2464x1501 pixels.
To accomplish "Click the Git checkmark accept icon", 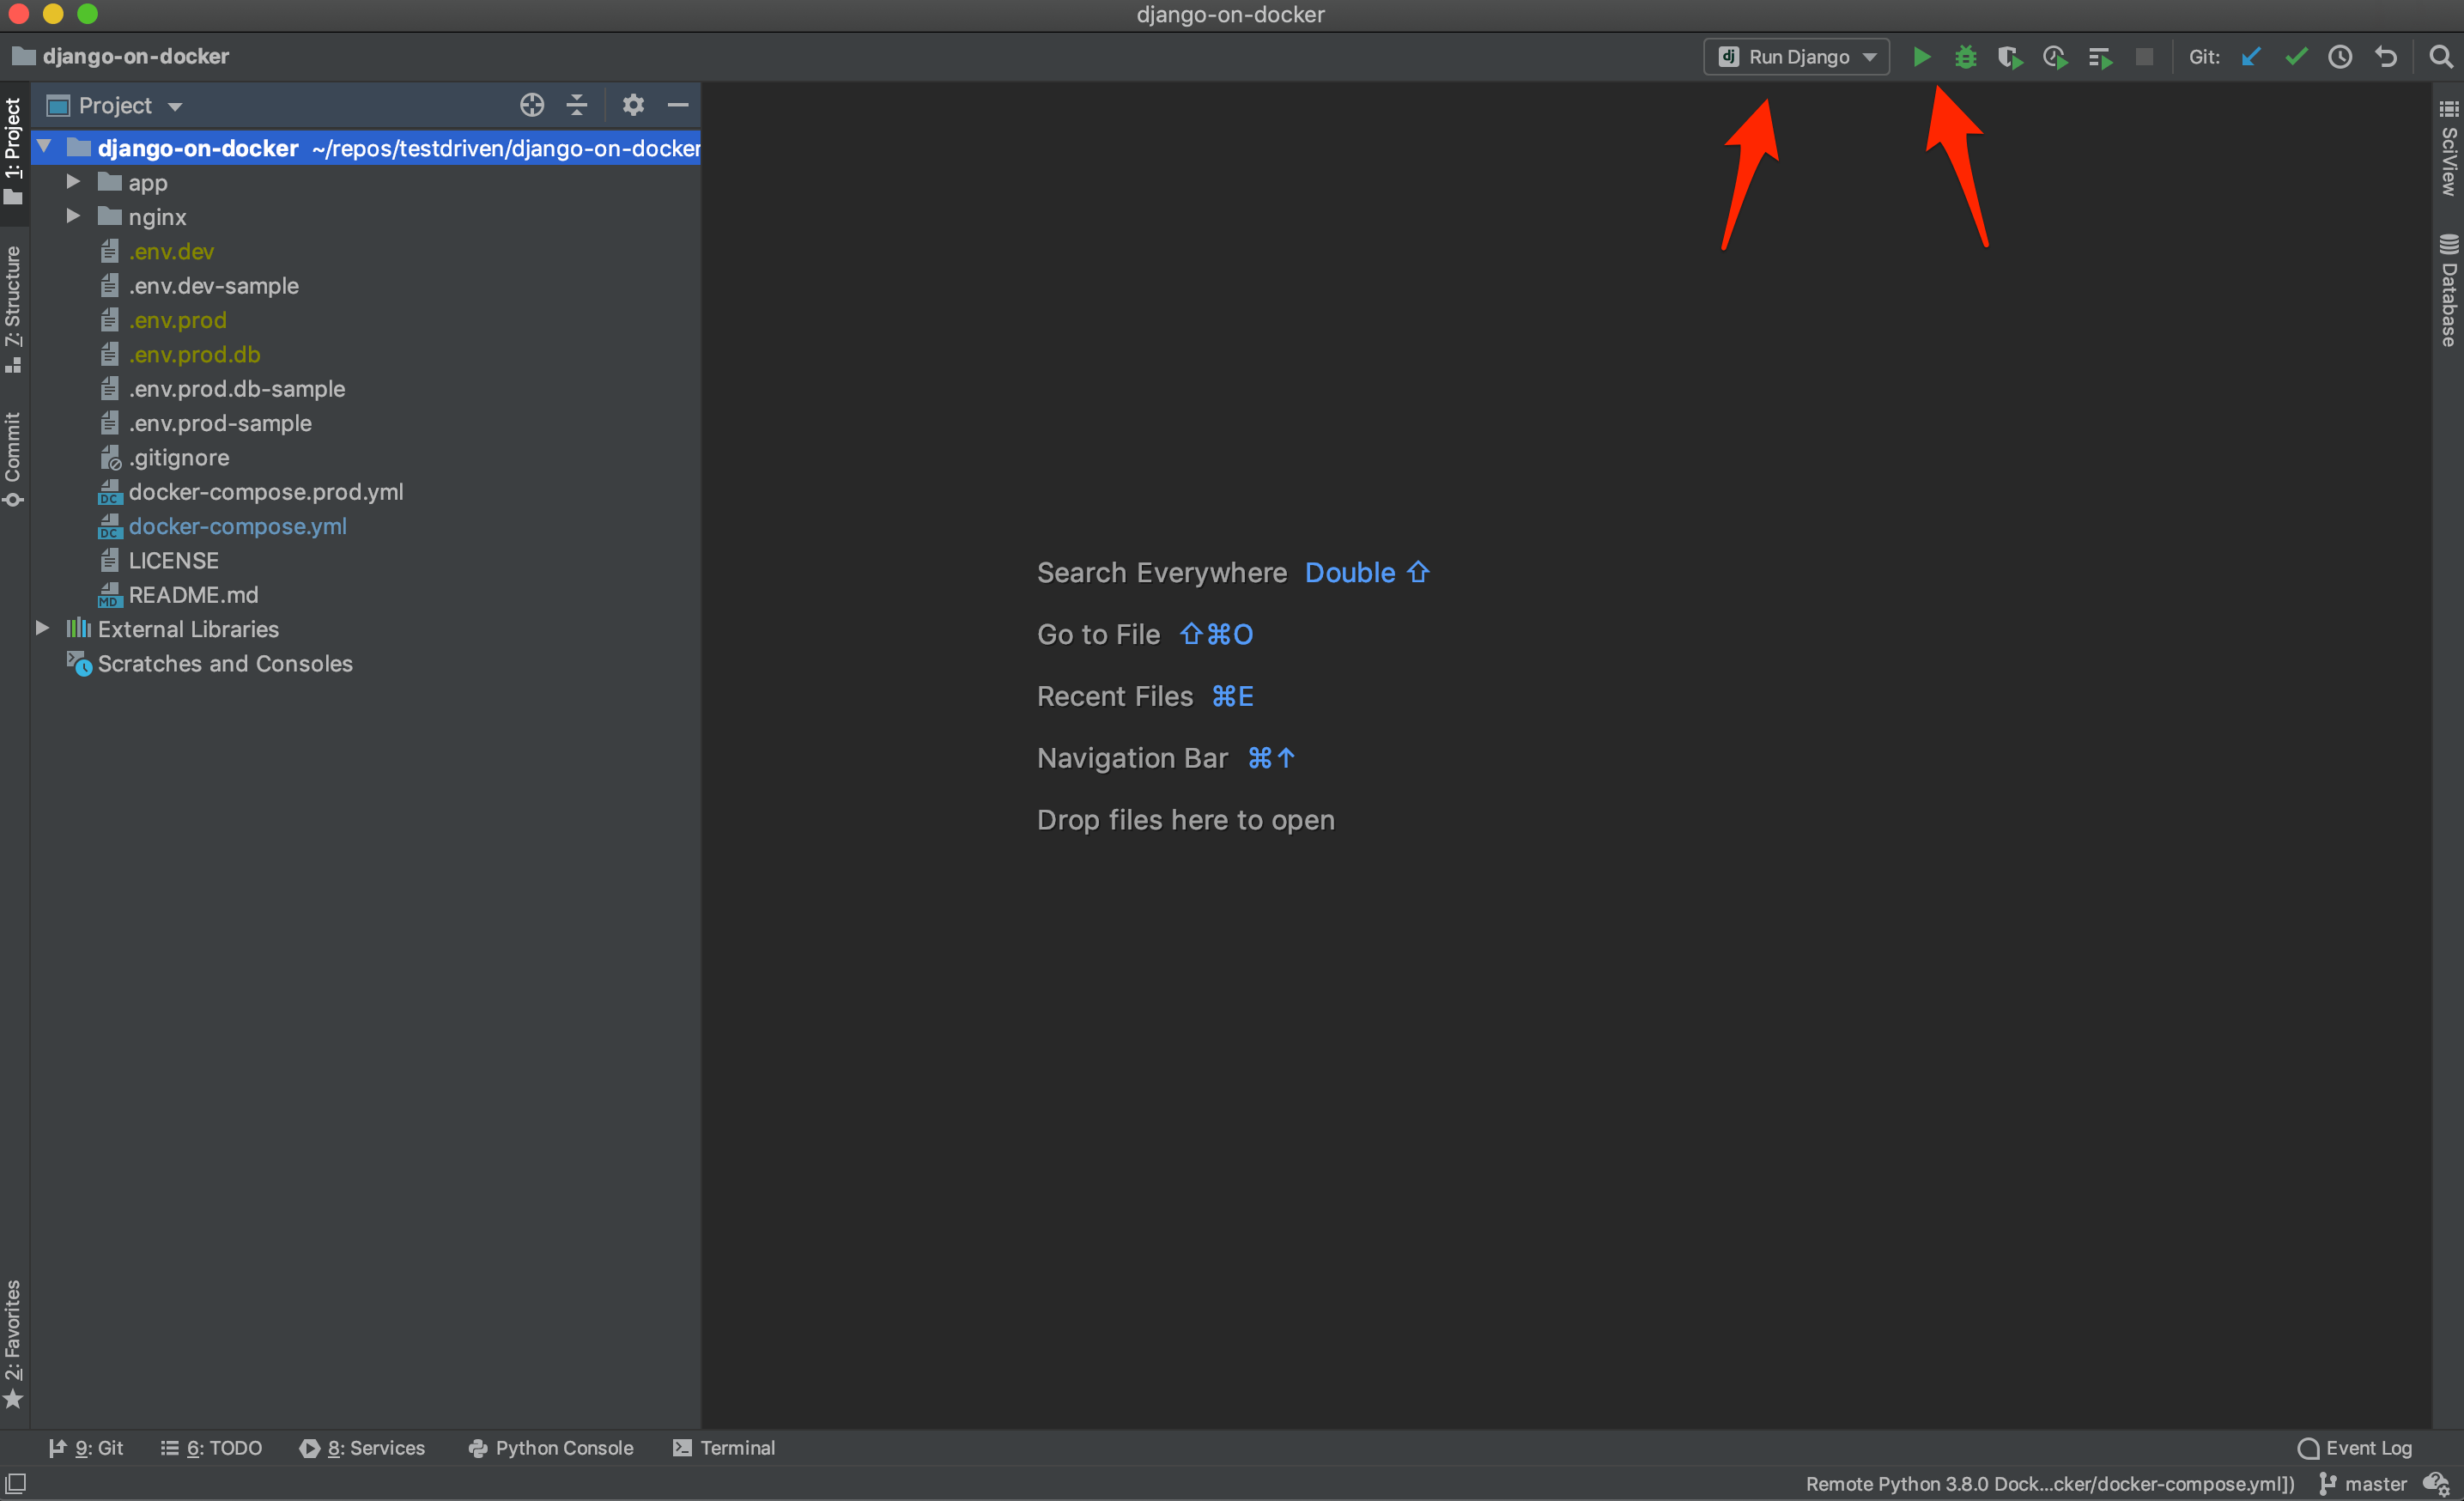I will [x=2293, y=57].
